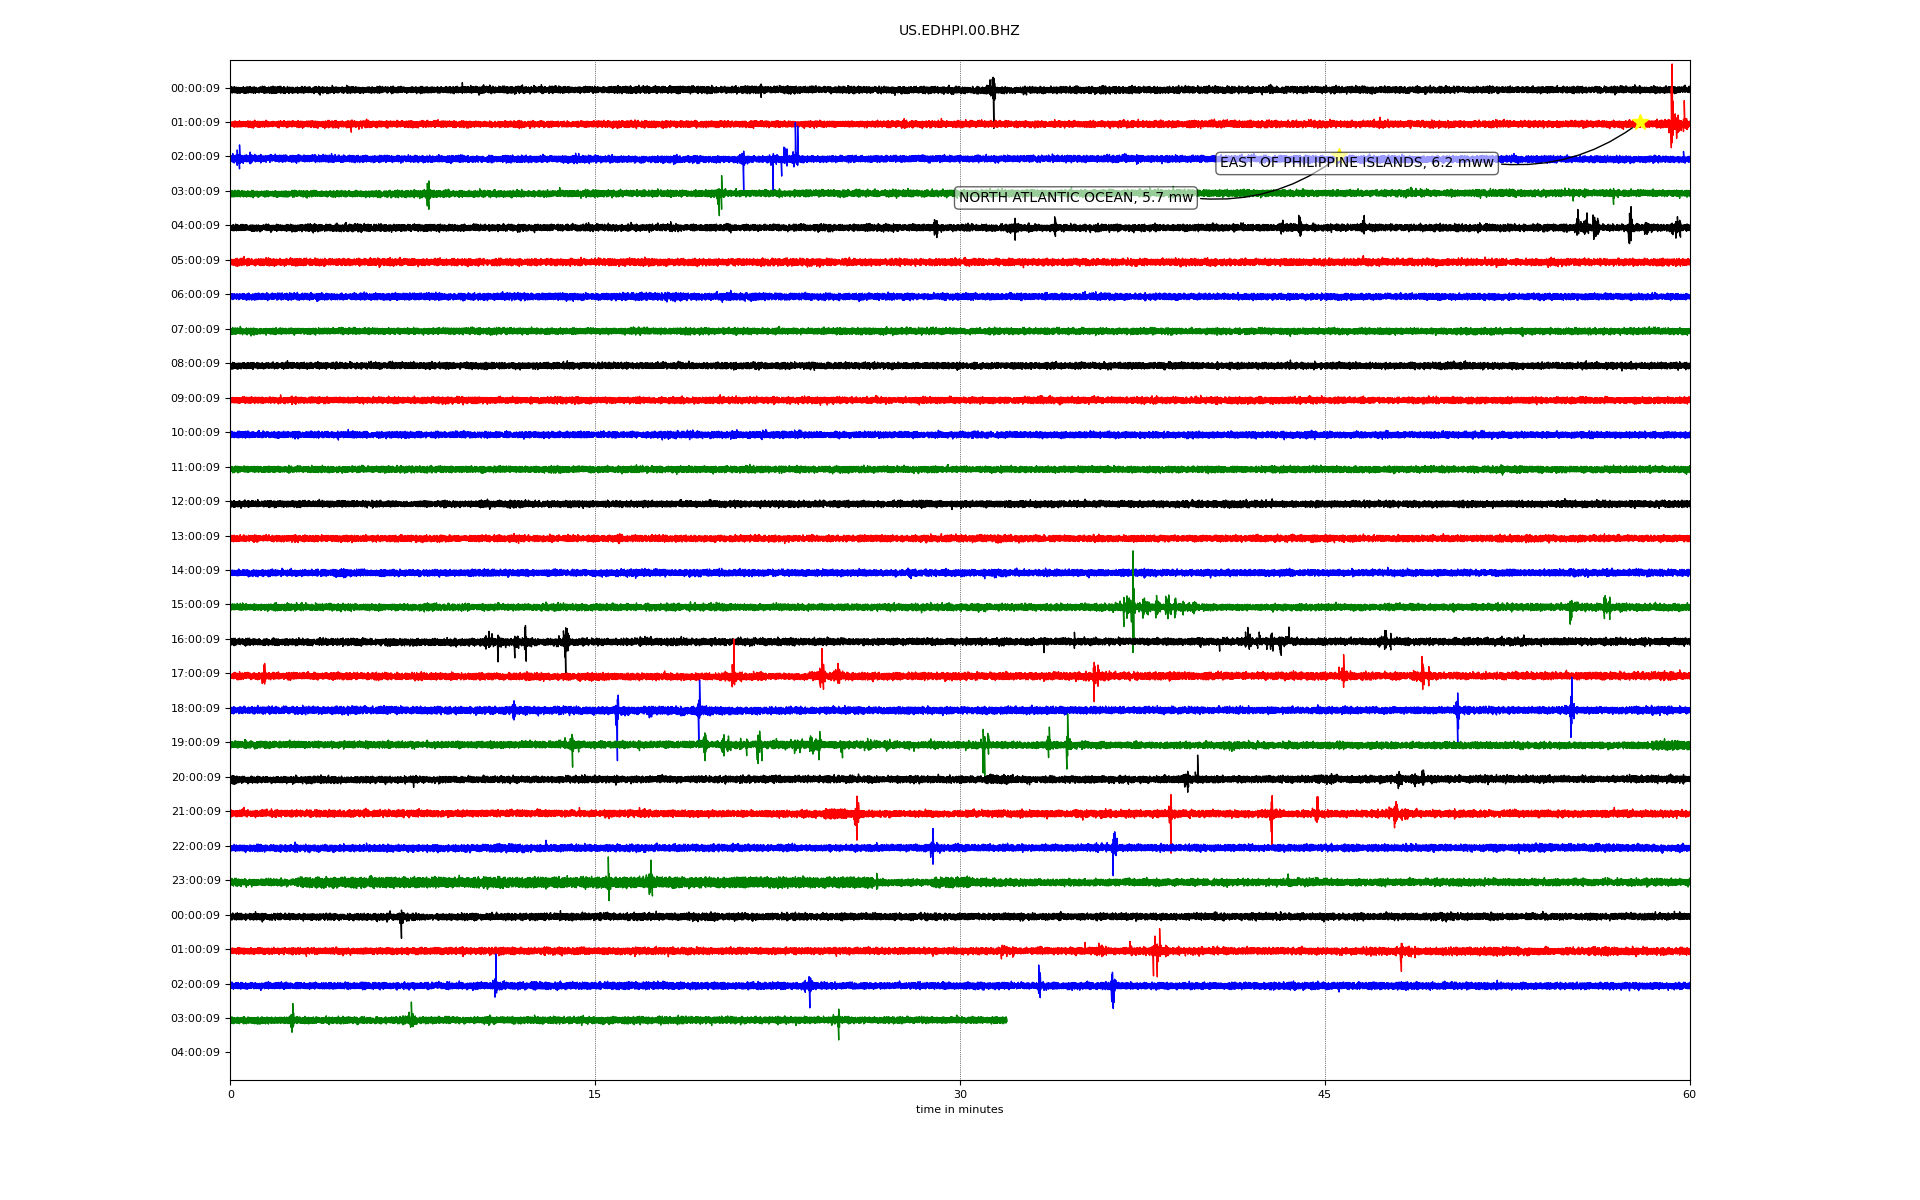Click the 22:00:09 time label

pyautogui.click(x=195, y=847)
